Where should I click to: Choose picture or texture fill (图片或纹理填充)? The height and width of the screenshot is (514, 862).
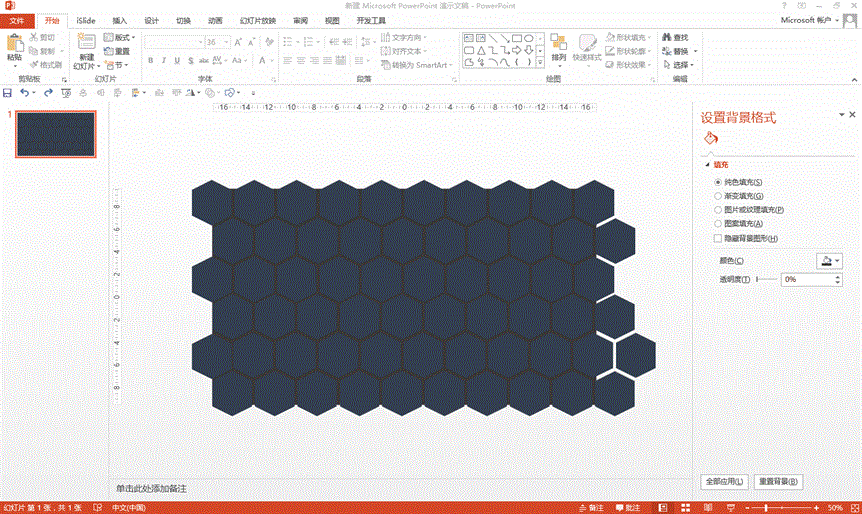coord(718,210)
